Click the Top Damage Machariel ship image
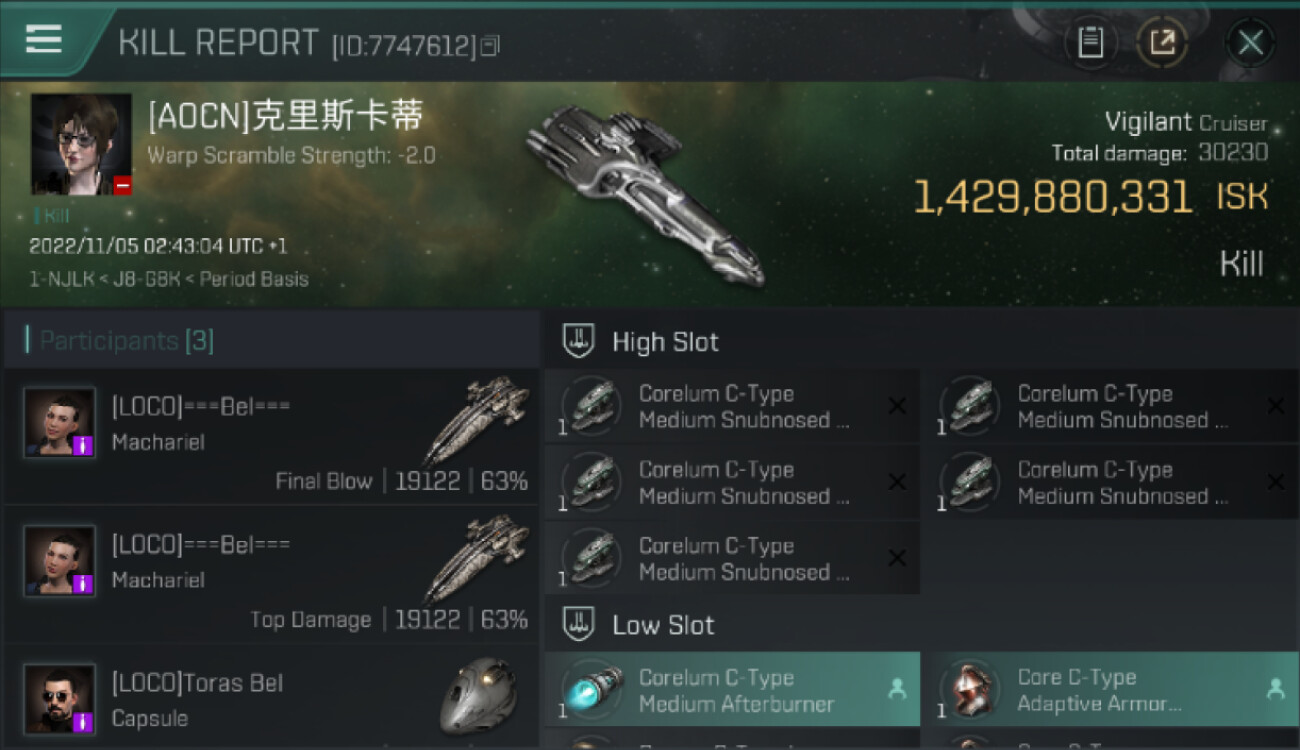This screenshot has width=1300, height=750. tap(476, 560)
